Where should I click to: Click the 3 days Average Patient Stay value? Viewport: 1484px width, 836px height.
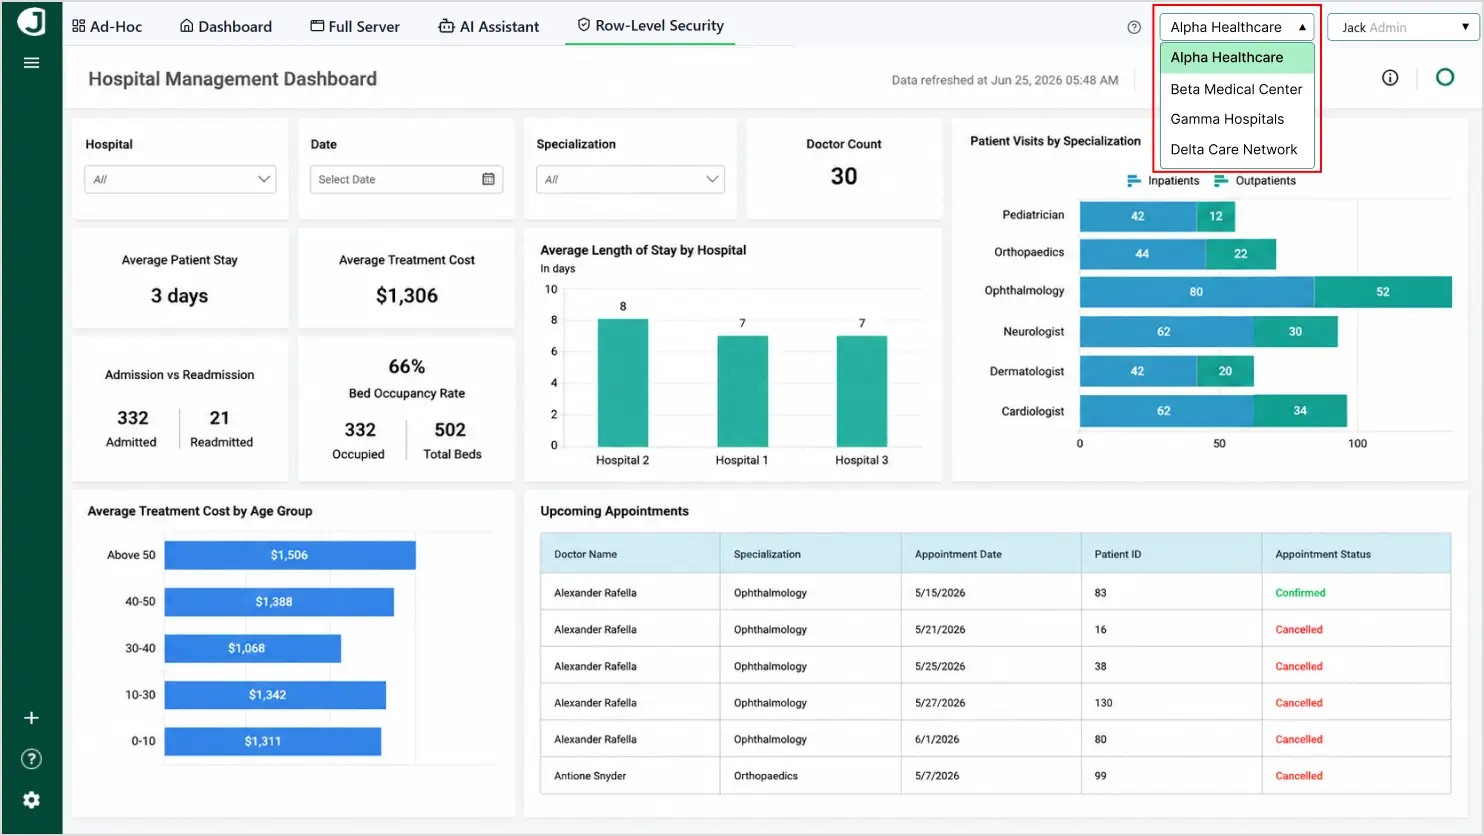point(180,296)
